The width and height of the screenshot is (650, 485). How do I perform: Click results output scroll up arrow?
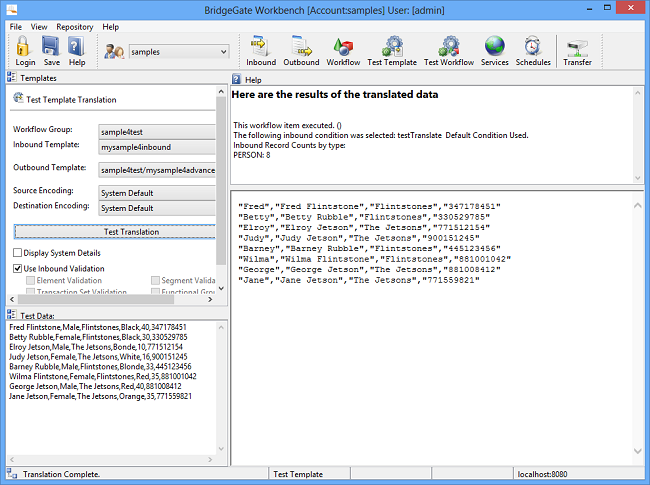[x=638, y=205]
